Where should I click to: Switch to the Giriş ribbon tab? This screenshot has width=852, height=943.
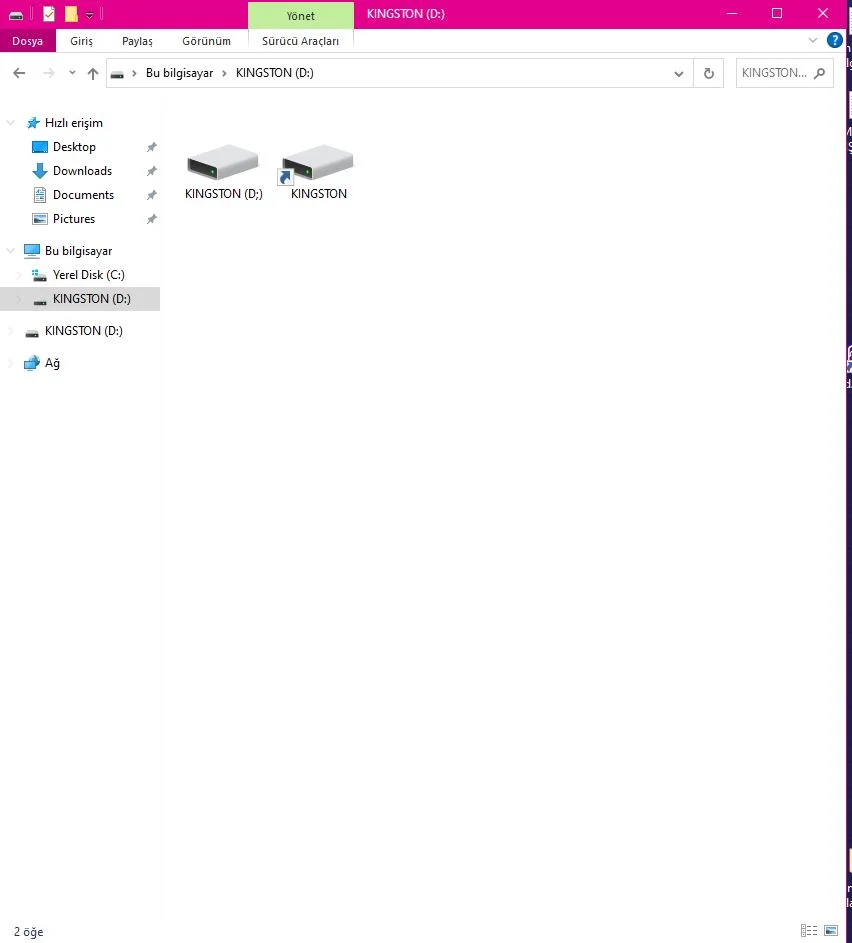81,41
